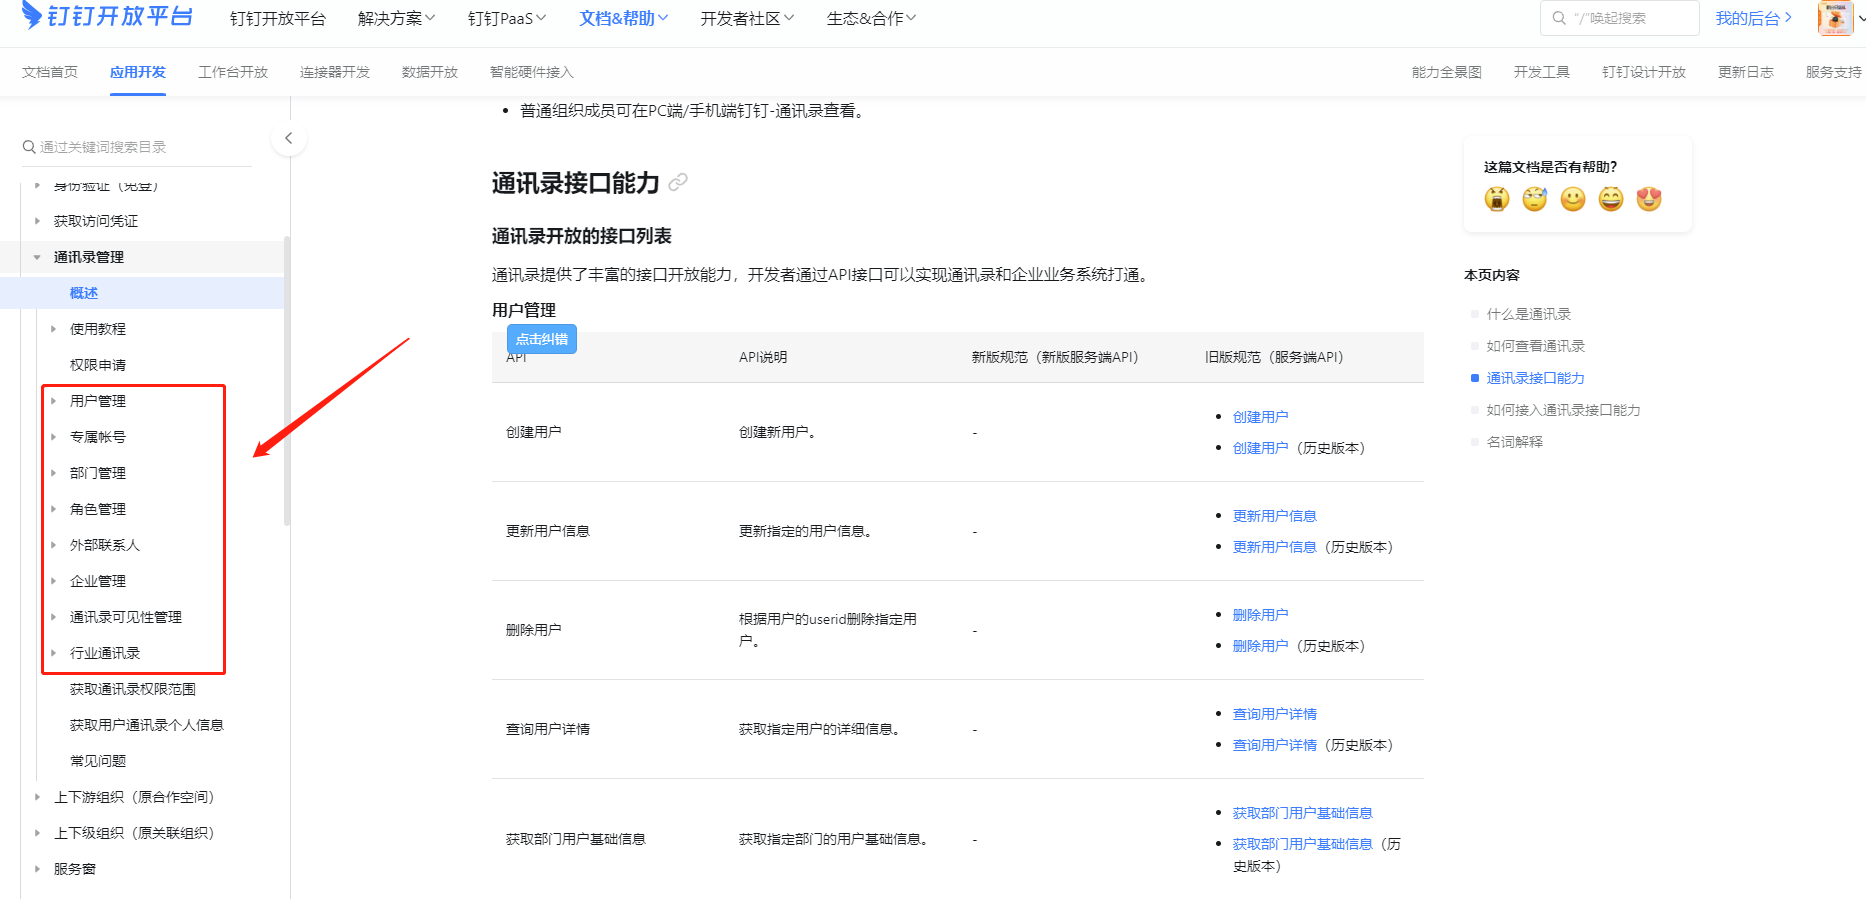Viewport: 1866px width, 899px height.
Task: Expand the 使用教程 tree node
Action: coord(53,329)
